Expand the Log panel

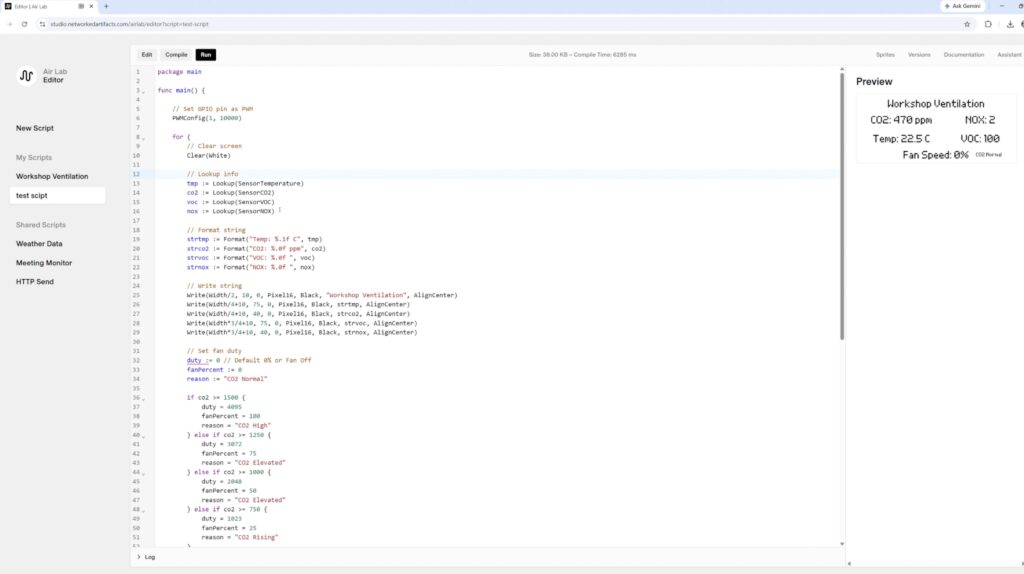tap(146, 557)
